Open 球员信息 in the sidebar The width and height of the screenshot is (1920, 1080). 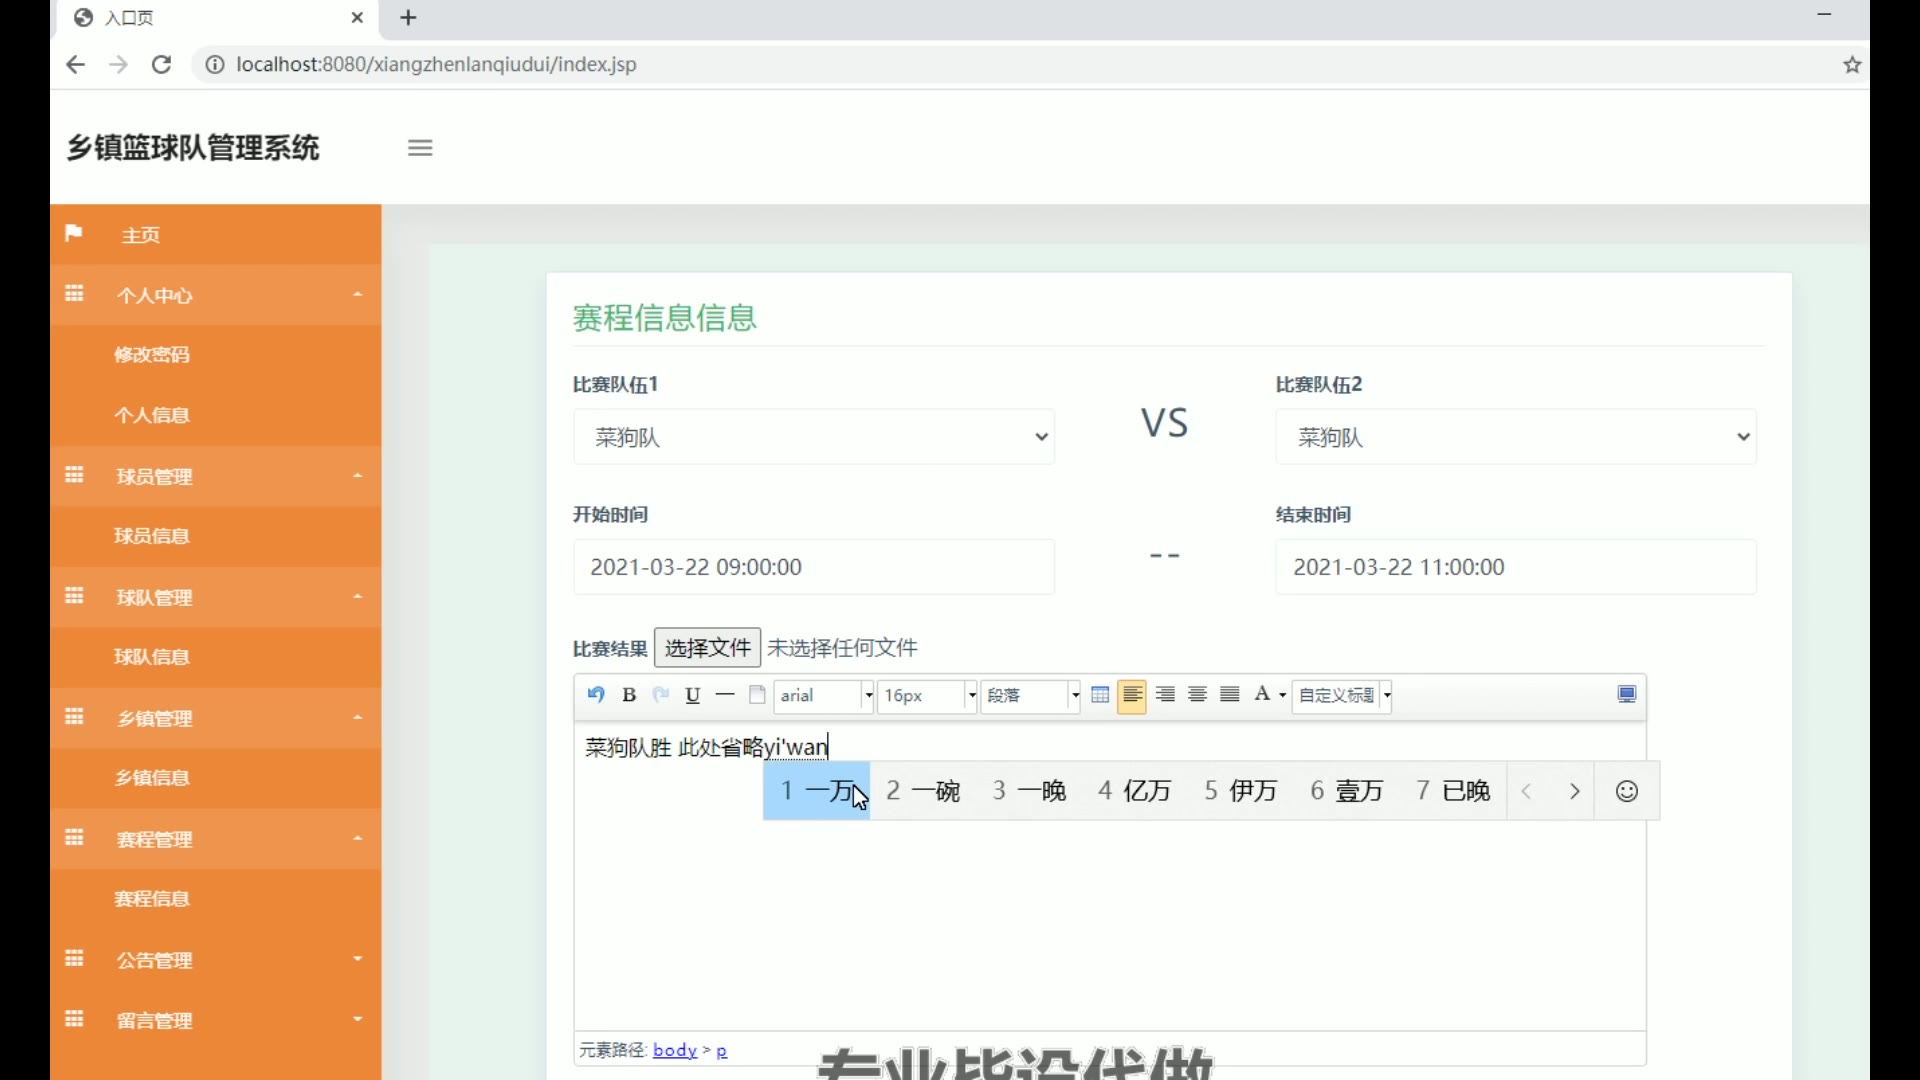(152, 536)
